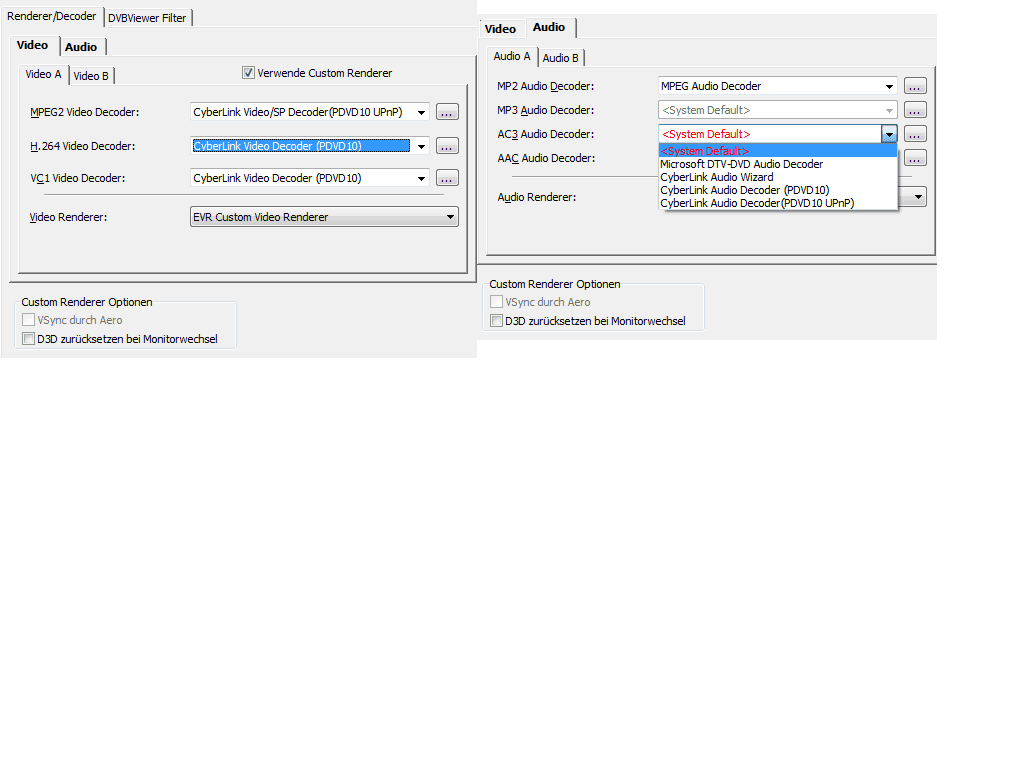
Task: Open MP2 Audio Decoder properties button
Action: pyautogui.click(x=915, y=86)
